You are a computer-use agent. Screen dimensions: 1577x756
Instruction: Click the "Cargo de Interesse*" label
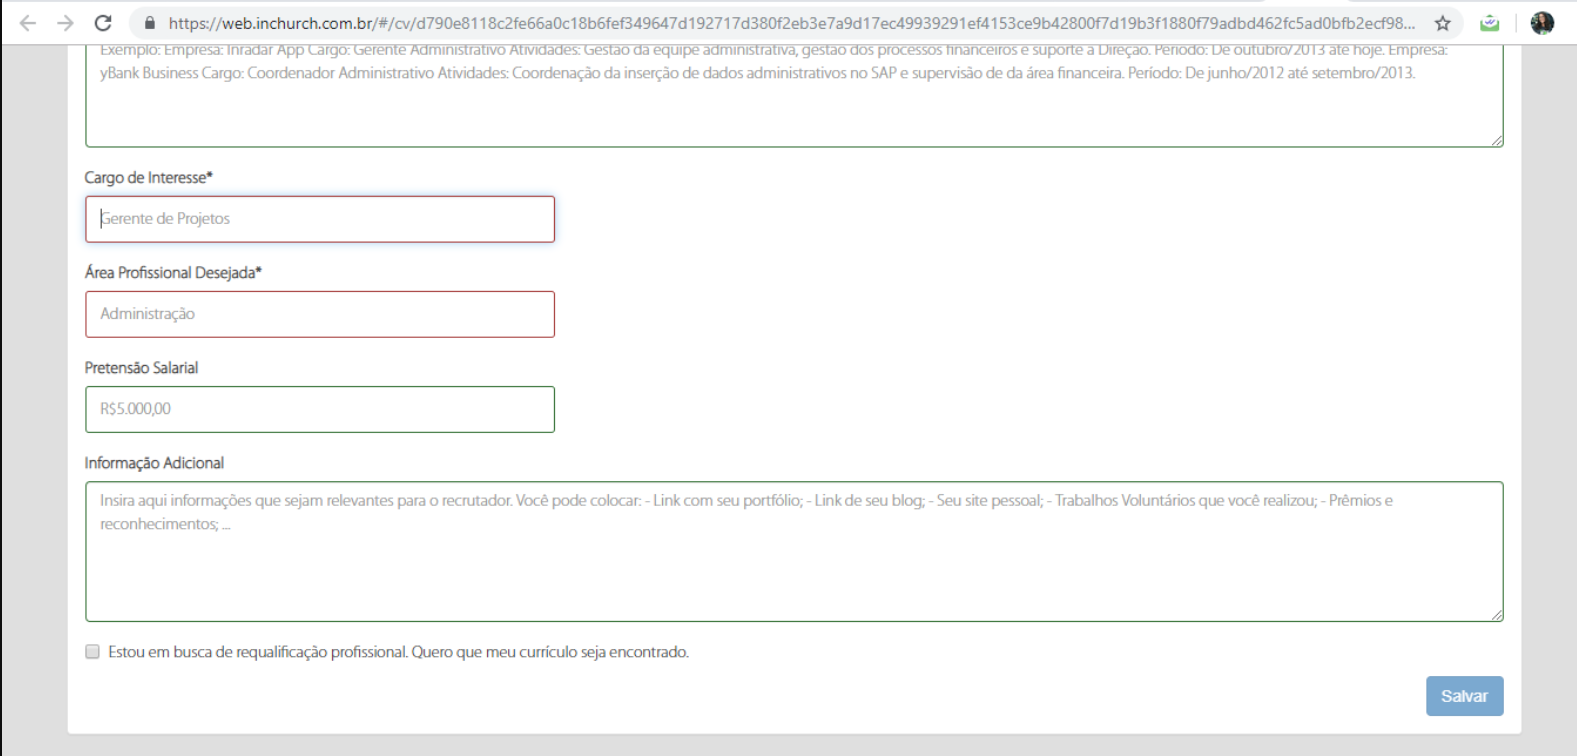point(149,177)
